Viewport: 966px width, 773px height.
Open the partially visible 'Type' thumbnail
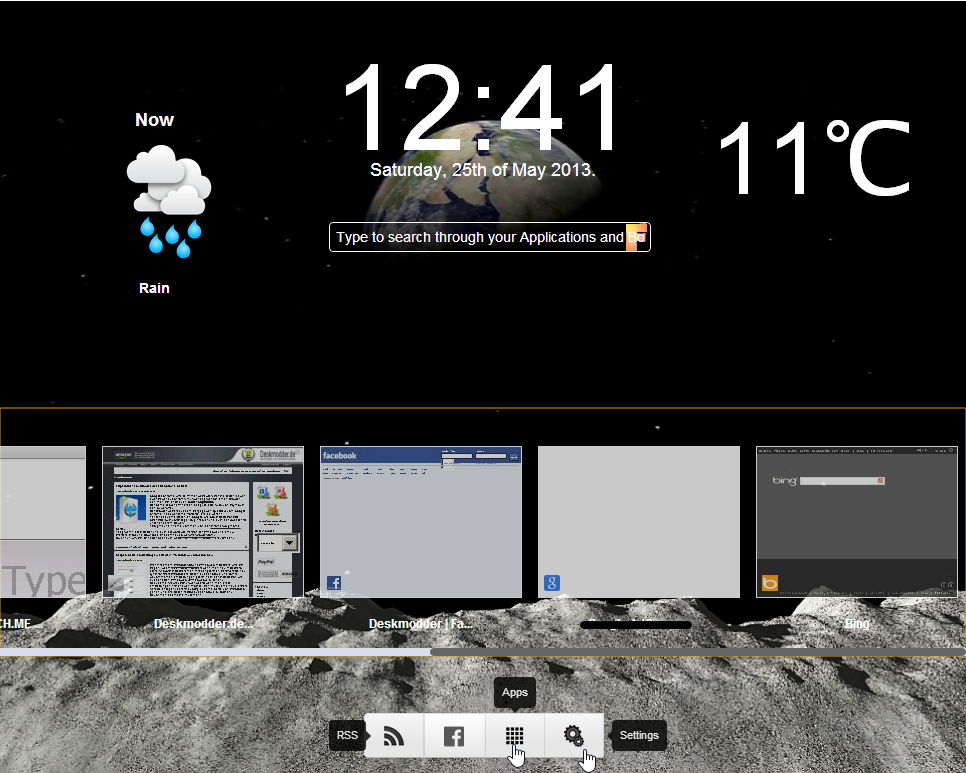click(x=43, y=522)
